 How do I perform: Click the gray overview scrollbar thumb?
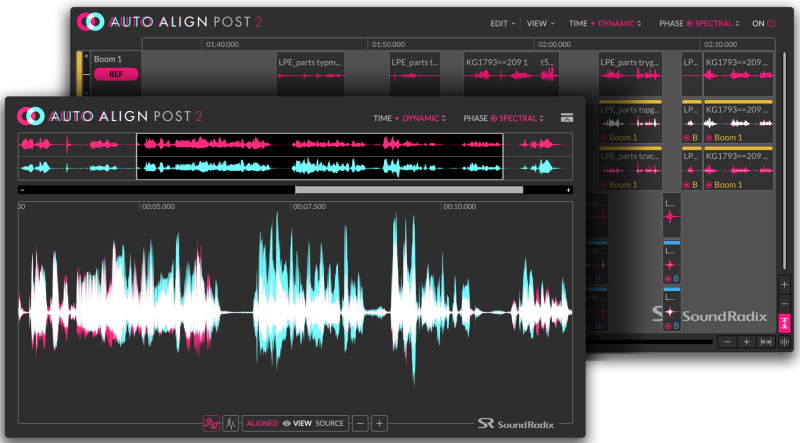(408, 189)
